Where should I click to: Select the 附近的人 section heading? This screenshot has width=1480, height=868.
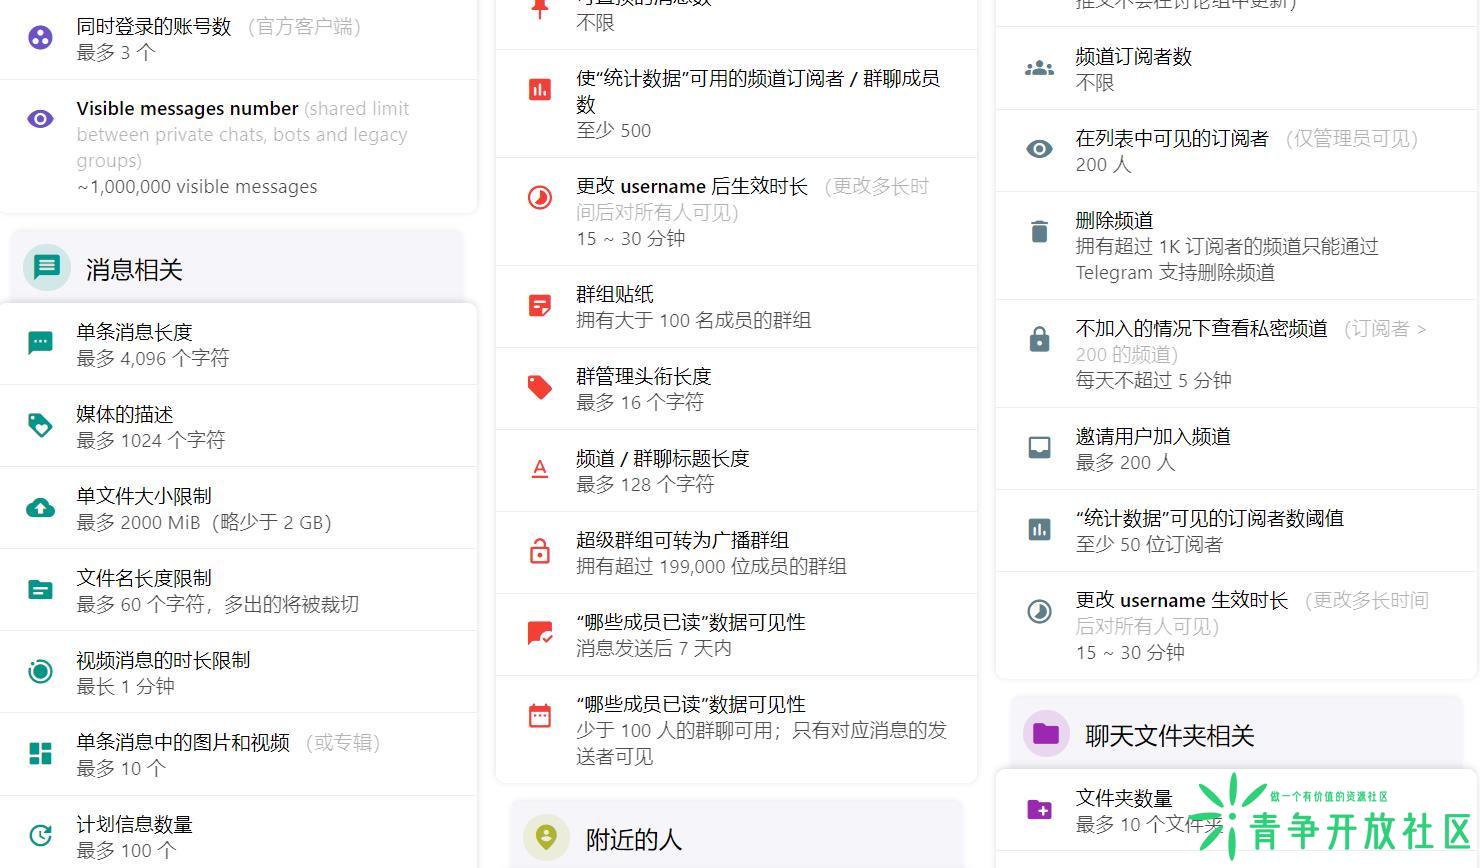click(634, 839)
